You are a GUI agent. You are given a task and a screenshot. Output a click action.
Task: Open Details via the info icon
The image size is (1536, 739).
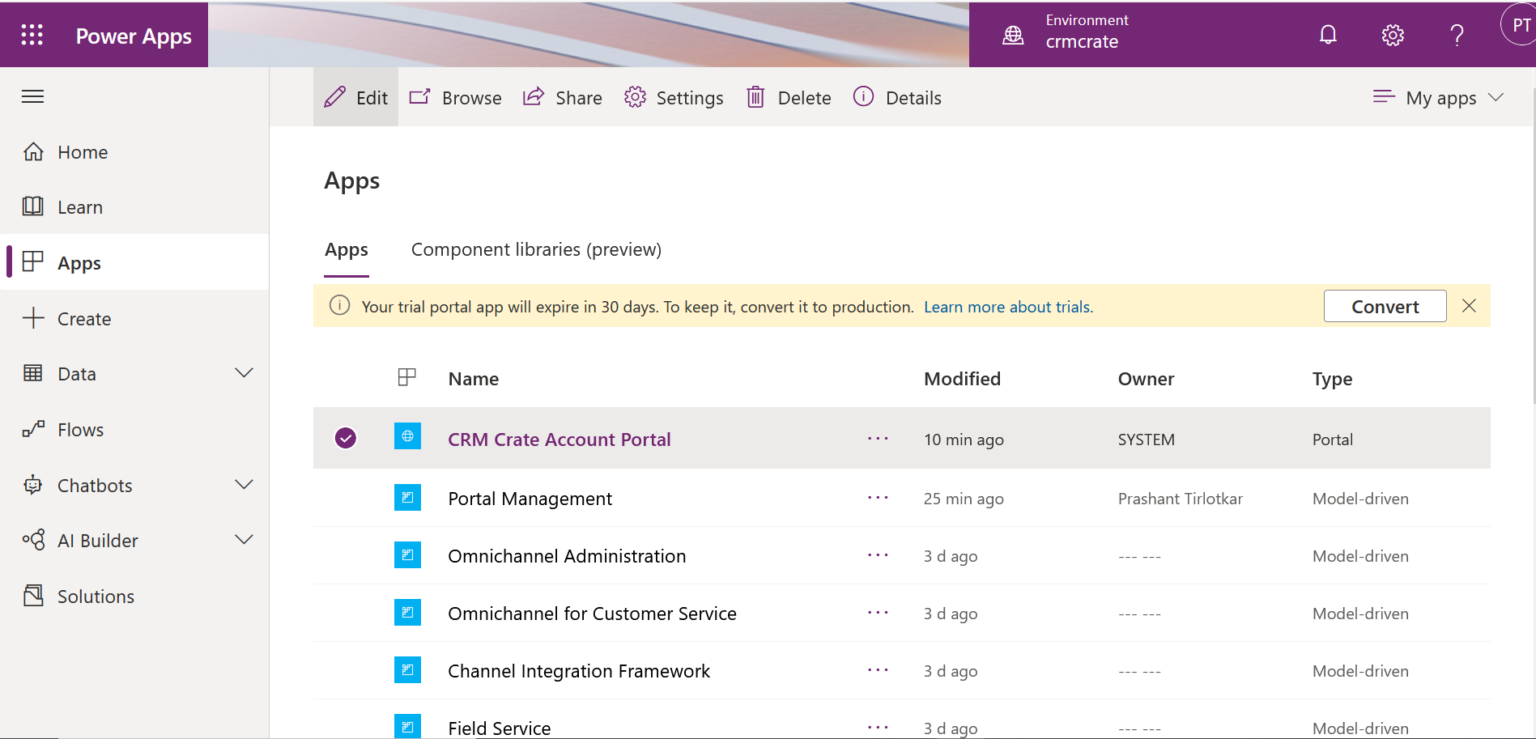click(863, 97)
